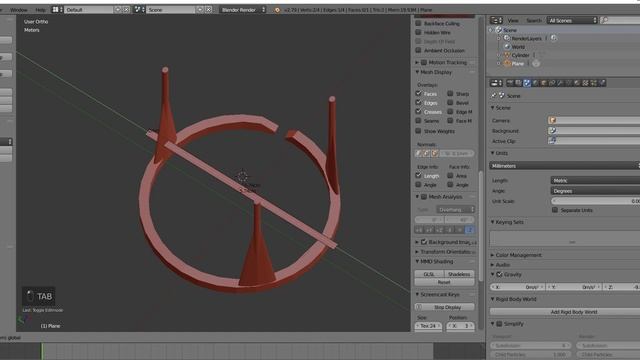Open the outliner Search menu
The width and height of the screenshot is (640, 360).
[533, 20]
